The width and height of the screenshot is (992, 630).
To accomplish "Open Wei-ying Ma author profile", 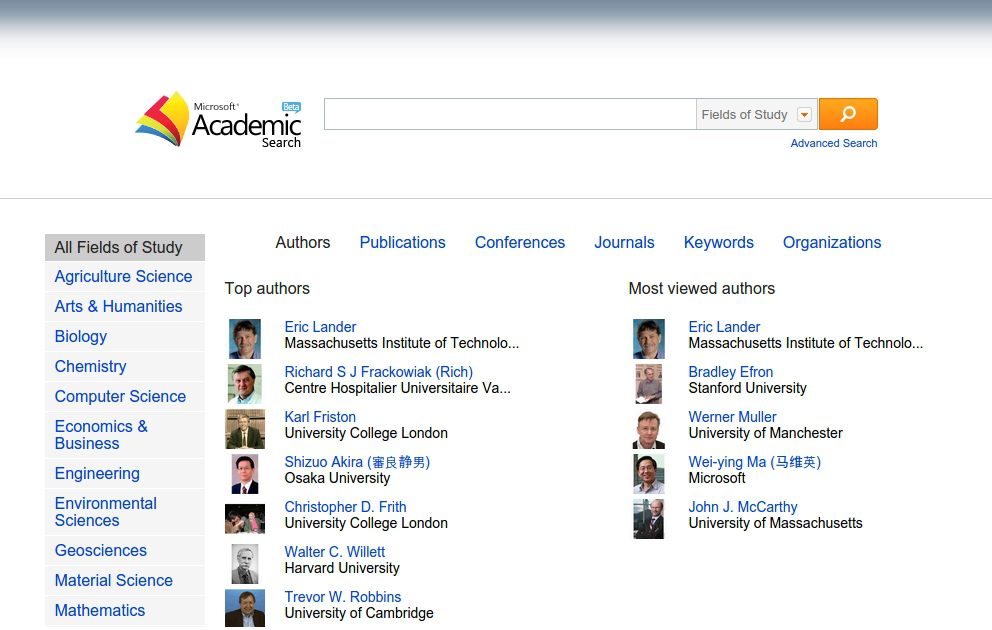I will click(755, 462).
